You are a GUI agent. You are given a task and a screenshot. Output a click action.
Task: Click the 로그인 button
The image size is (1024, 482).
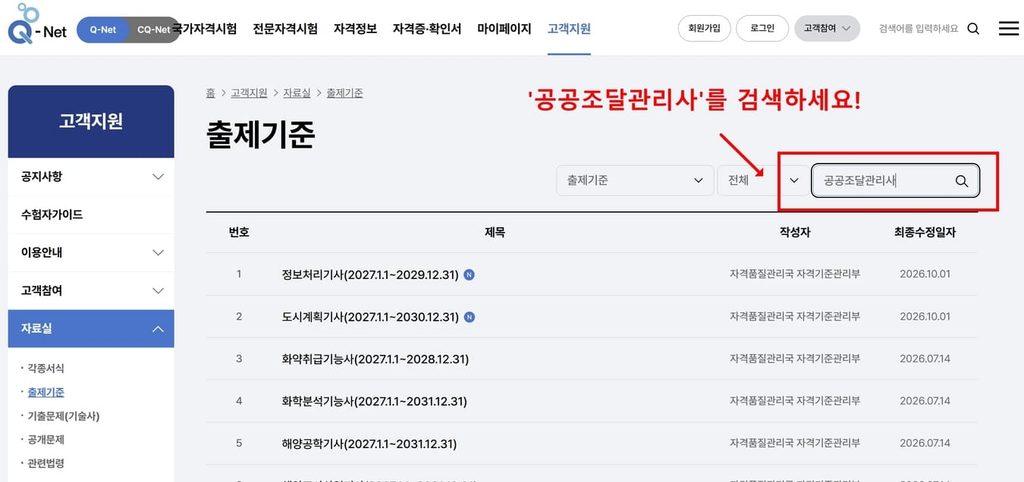coord(762,29)
